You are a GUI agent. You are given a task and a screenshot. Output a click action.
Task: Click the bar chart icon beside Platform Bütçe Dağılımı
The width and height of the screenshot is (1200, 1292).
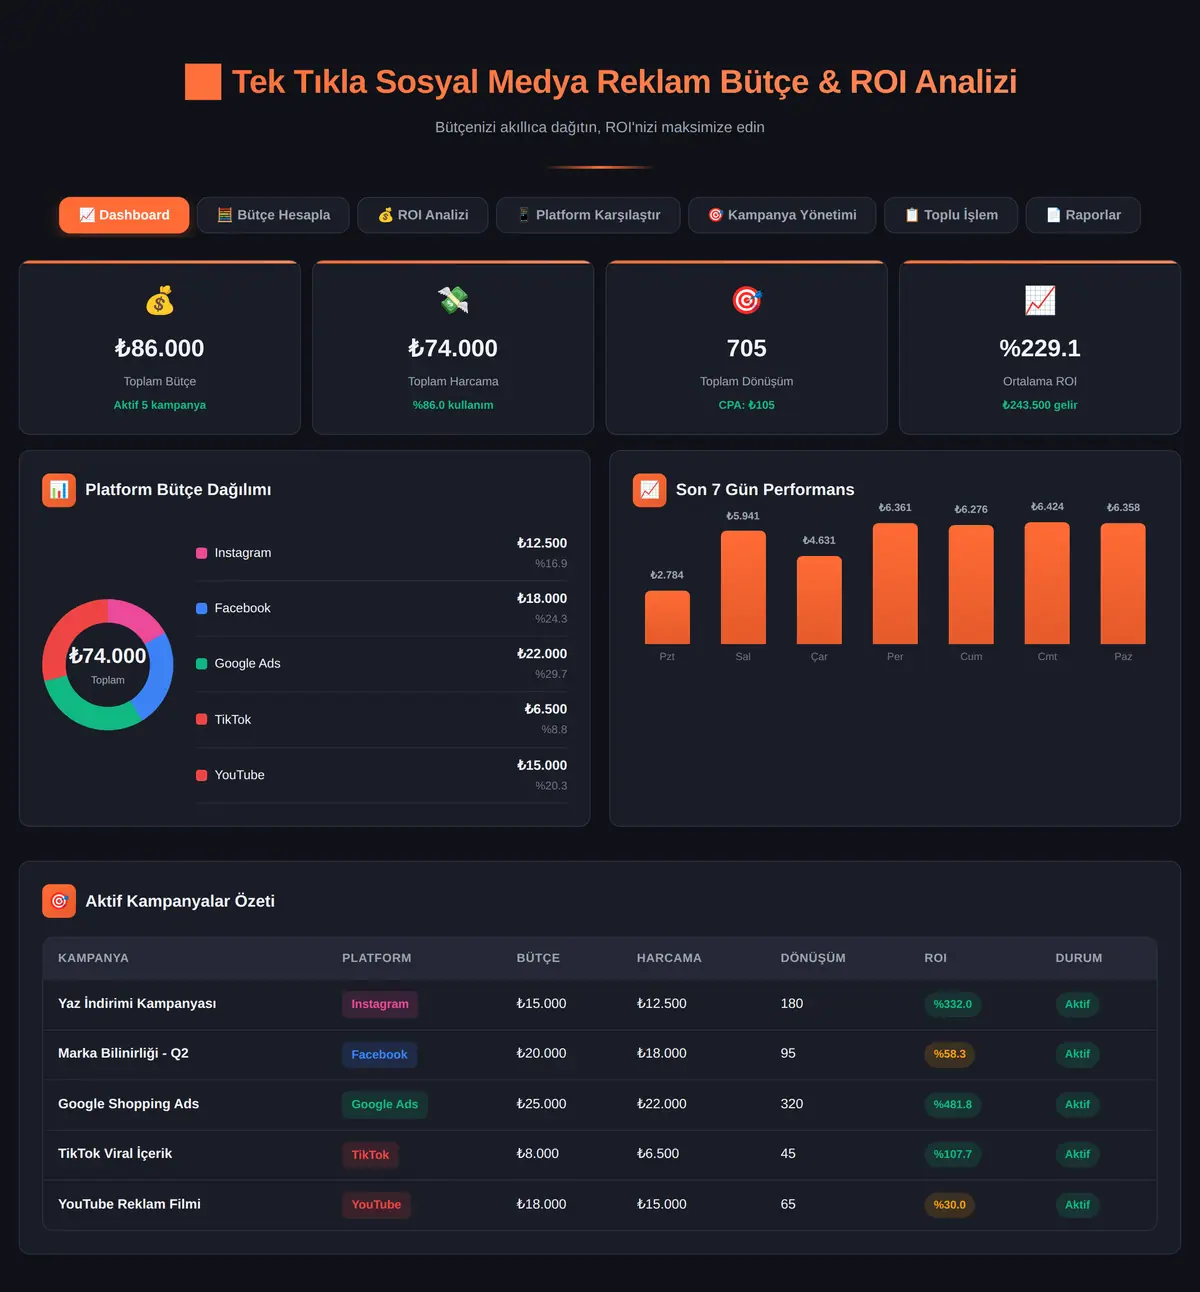tap(59, 490)
